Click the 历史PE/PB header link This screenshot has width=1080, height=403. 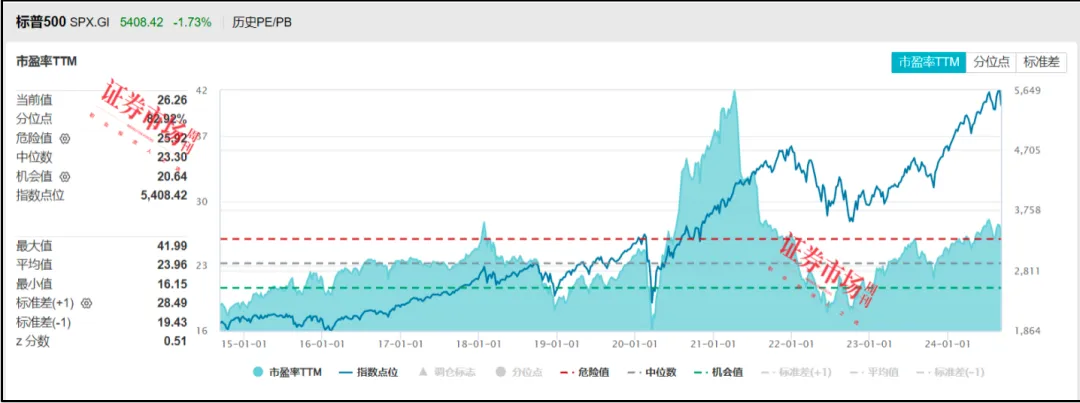[262, 22]
